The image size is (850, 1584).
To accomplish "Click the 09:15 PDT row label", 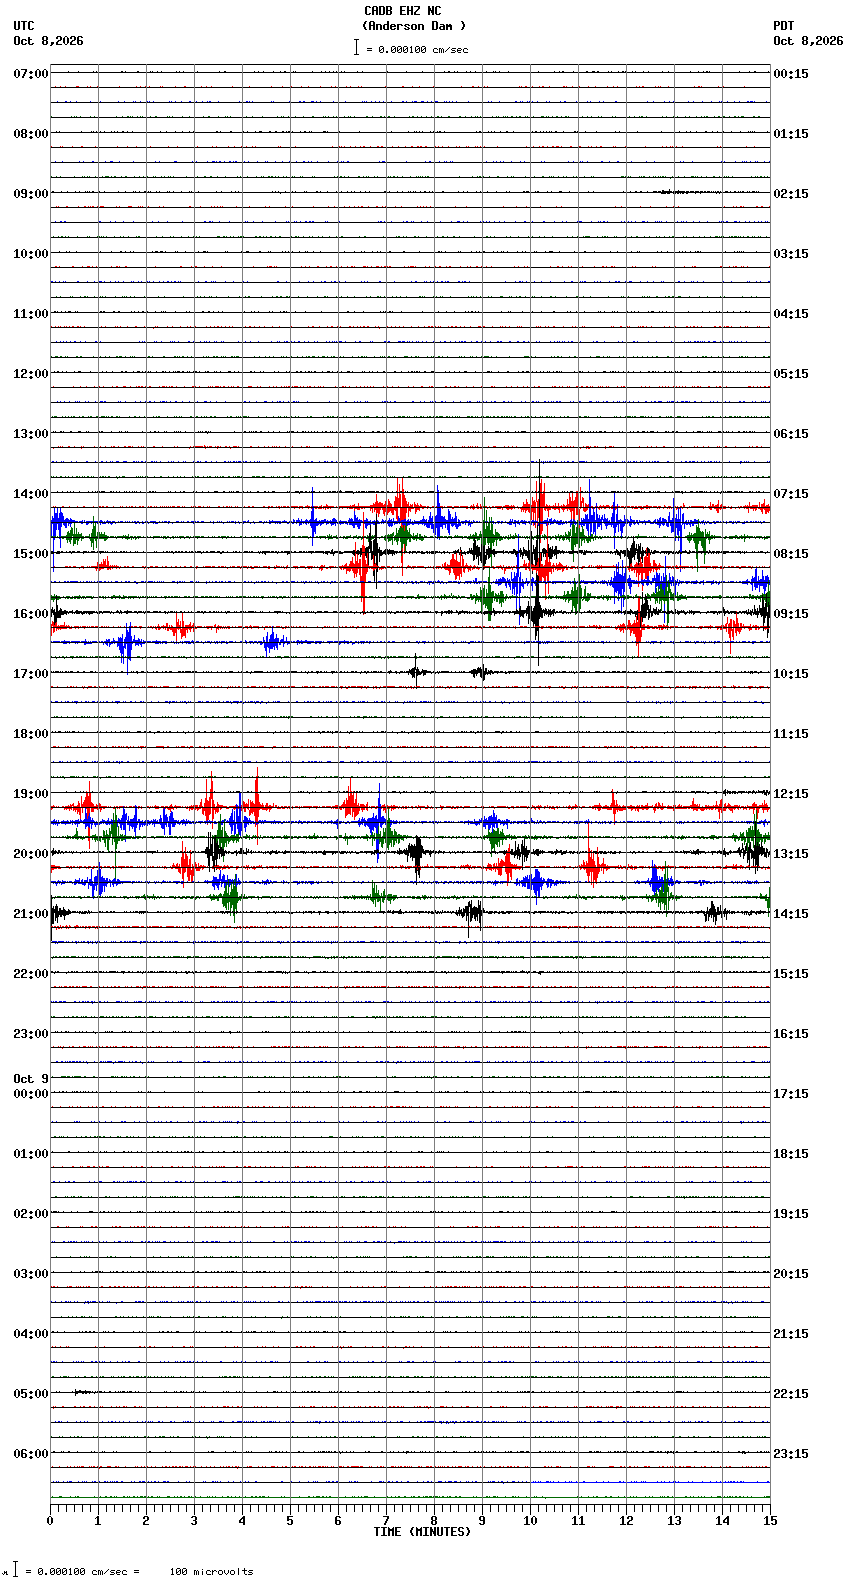I will coord(791,614).
